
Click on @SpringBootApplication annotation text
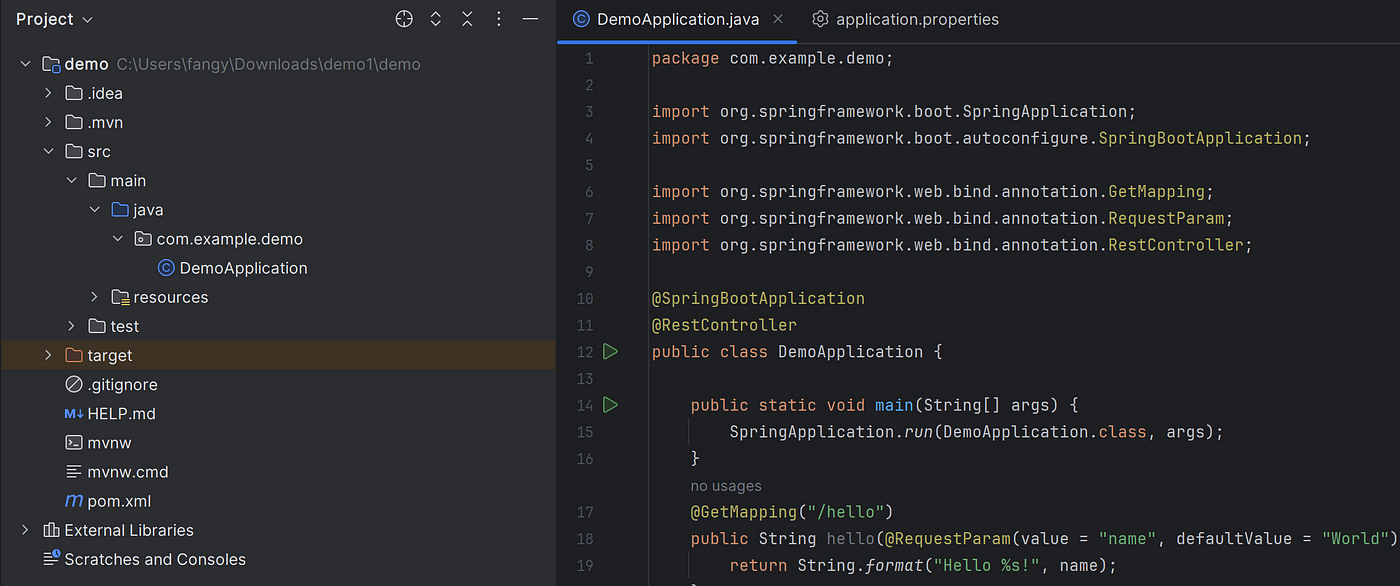pos(758,298)
